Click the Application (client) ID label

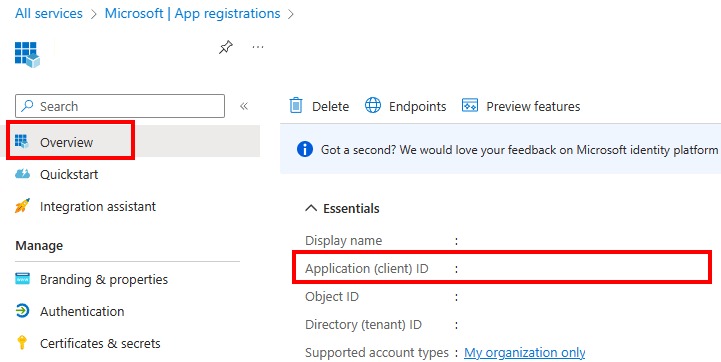pos(366,269)
